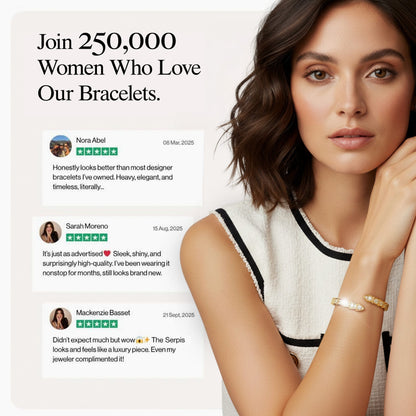Click Nora Abel's profile avatar
Viewport: 416px width, 416px height.
point(61,146)
